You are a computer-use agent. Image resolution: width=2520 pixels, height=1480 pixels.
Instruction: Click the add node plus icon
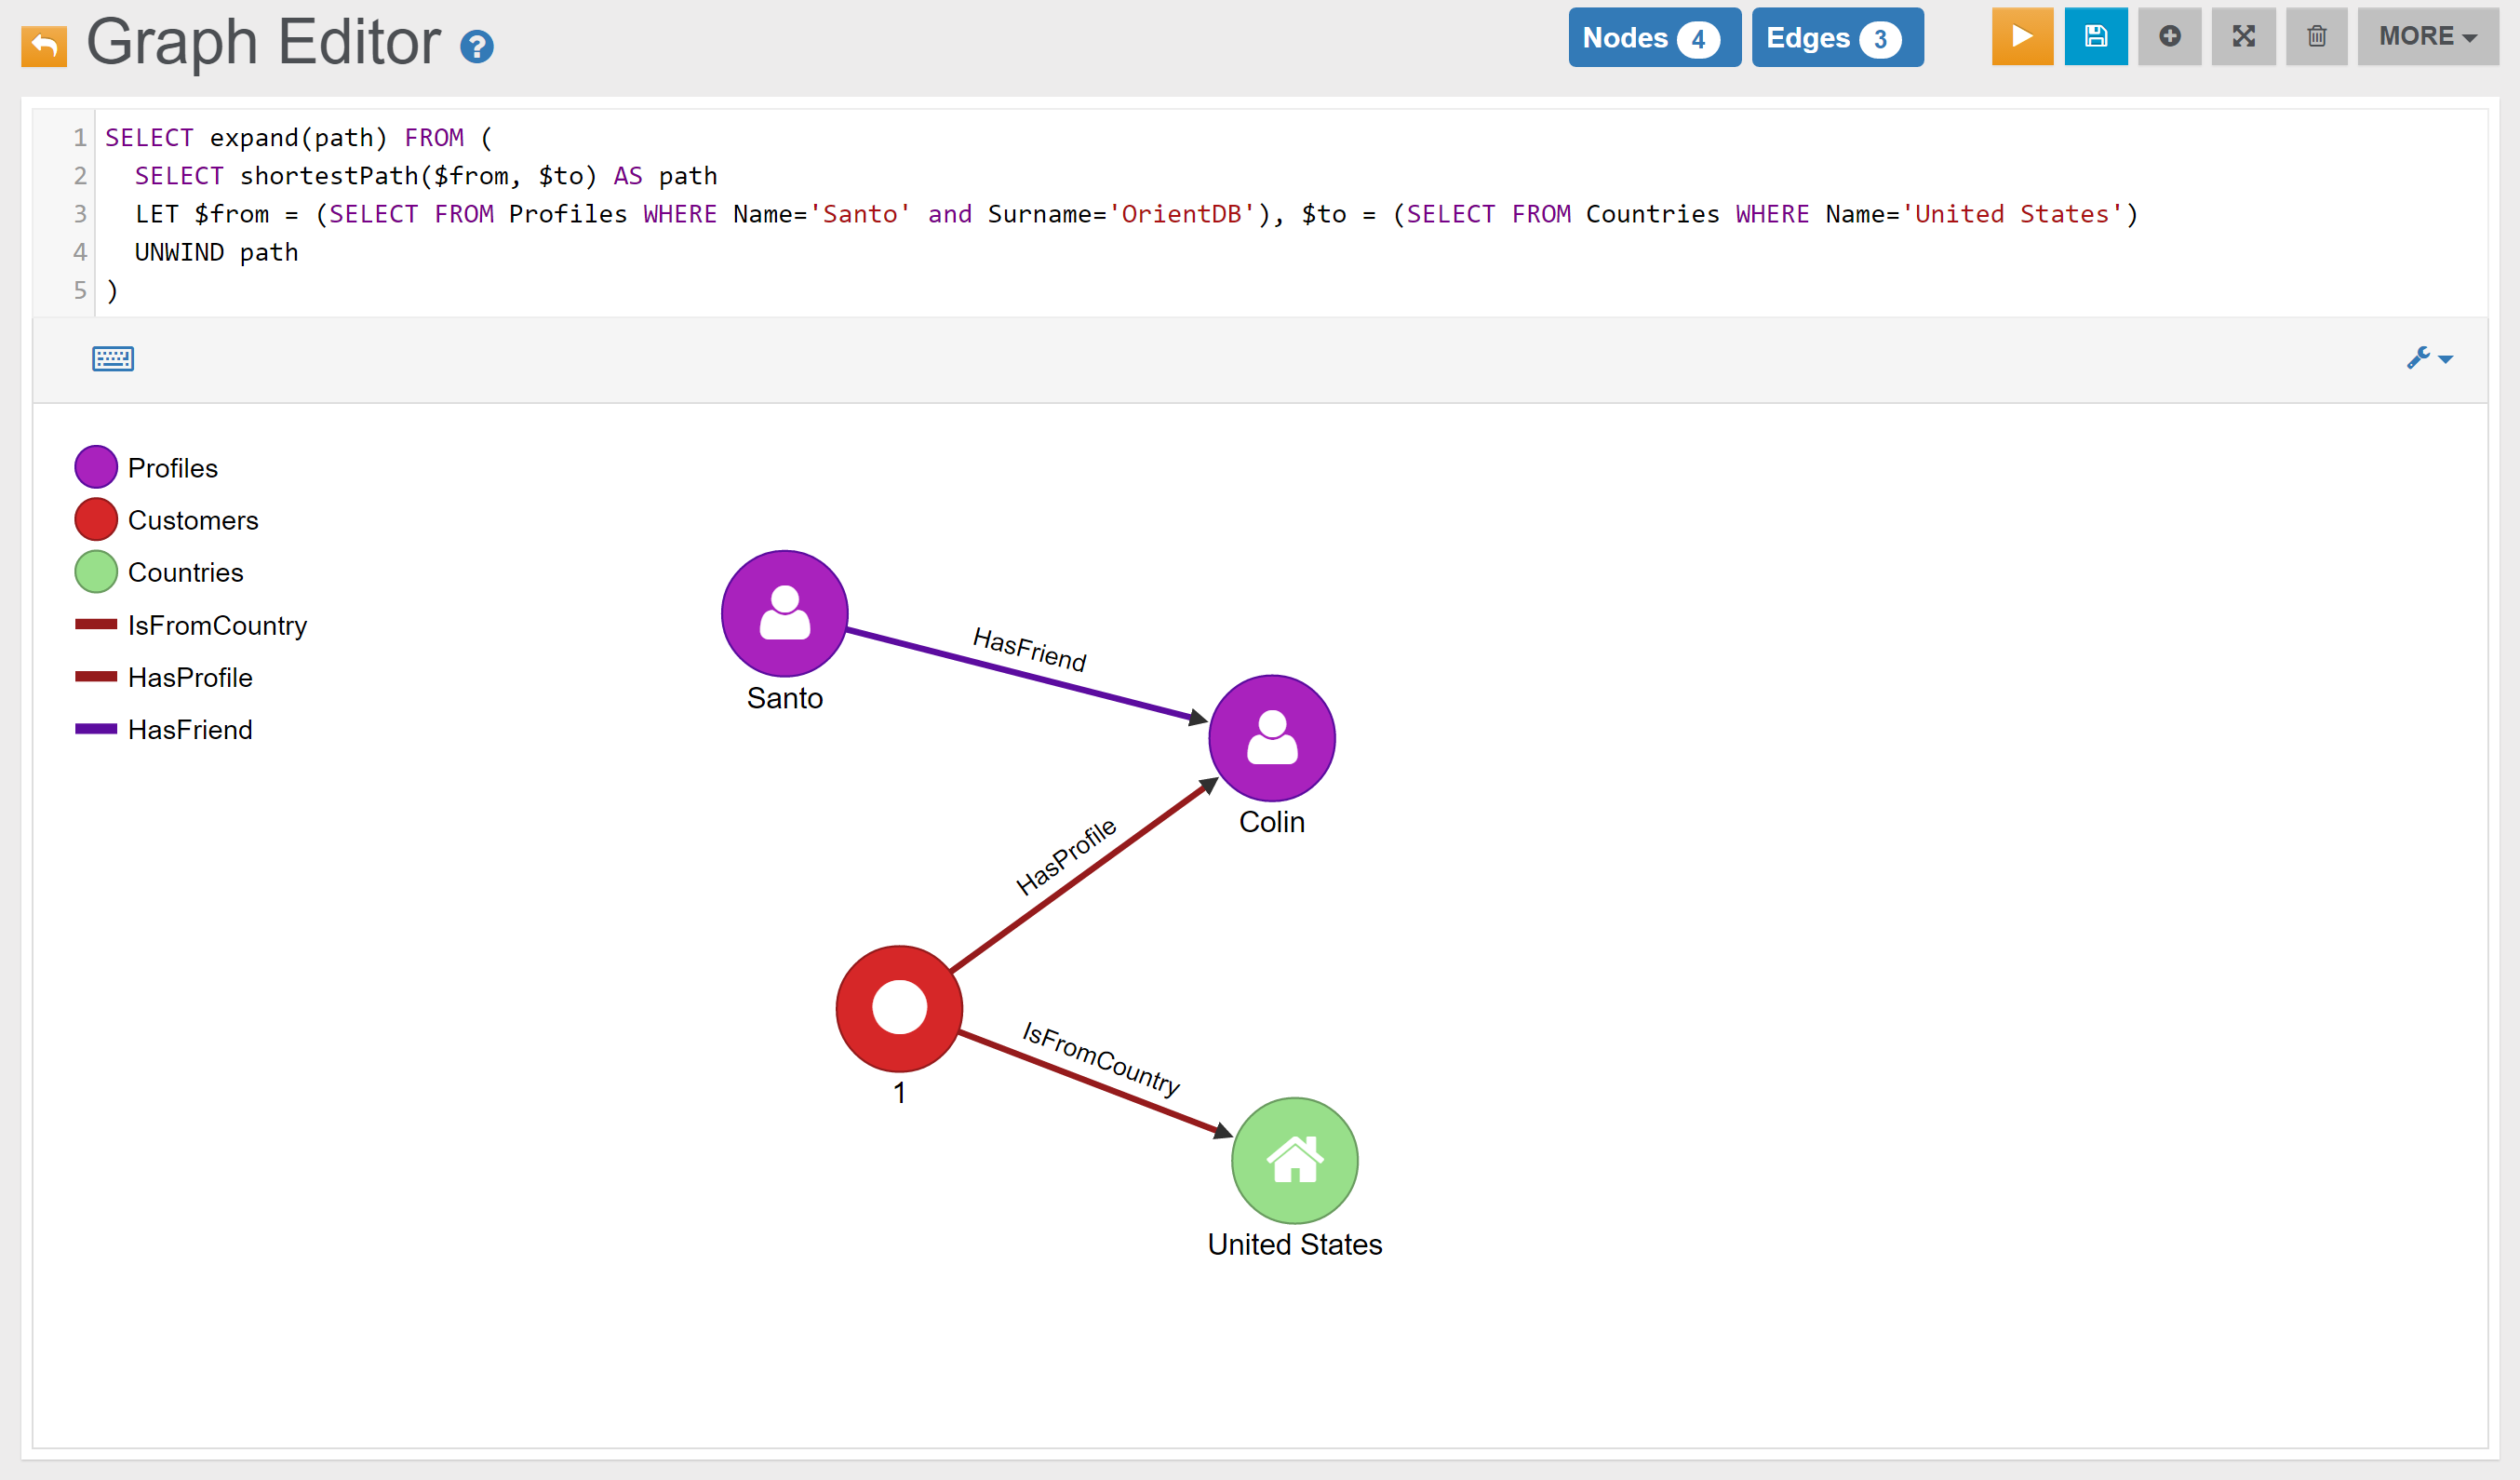pyautogui.click(x=2169, y=37)
